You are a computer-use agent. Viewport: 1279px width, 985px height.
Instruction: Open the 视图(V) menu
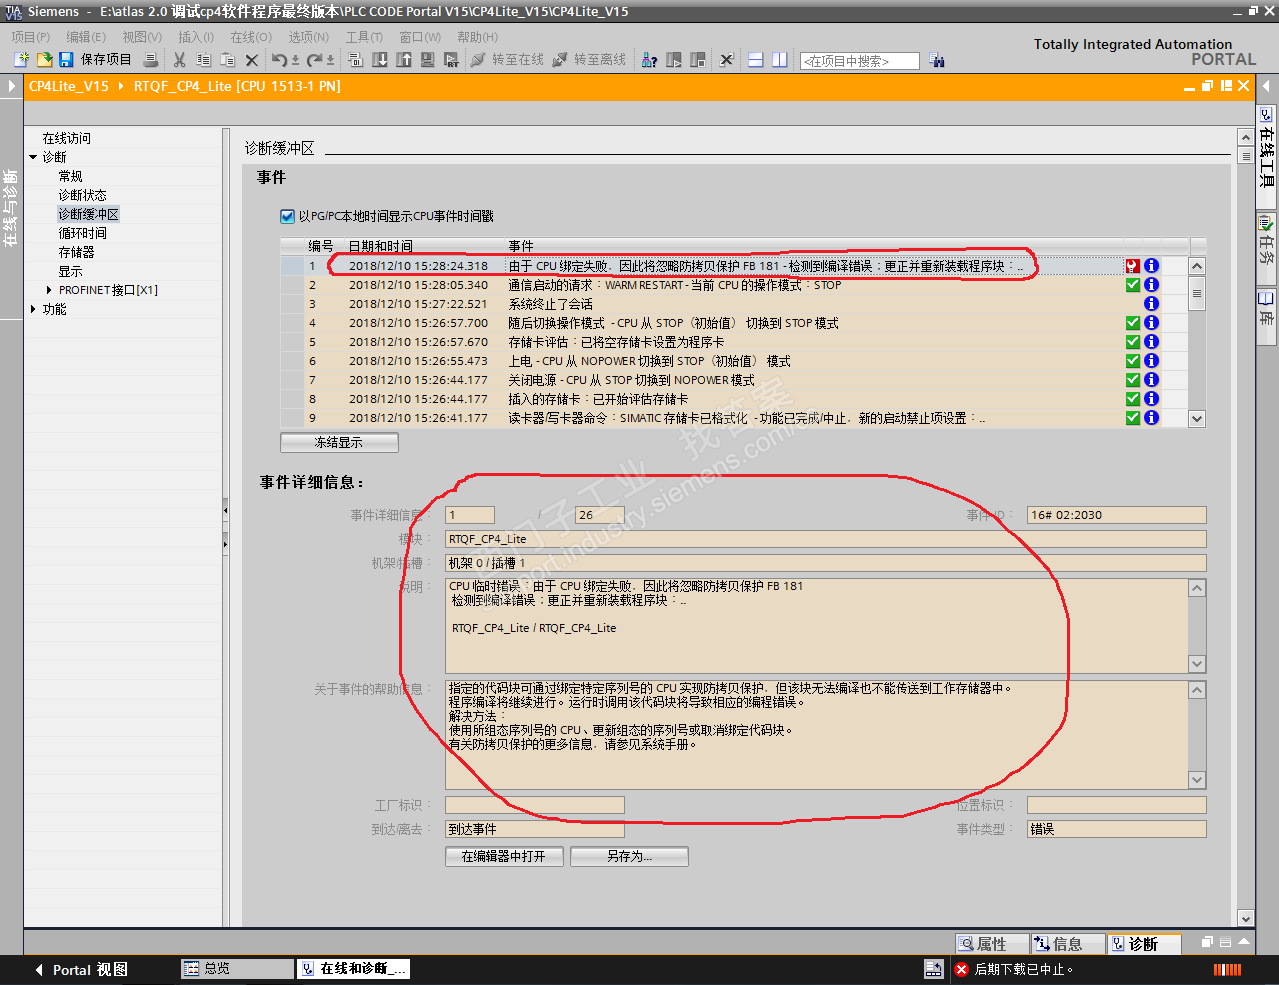coord(142,37)
